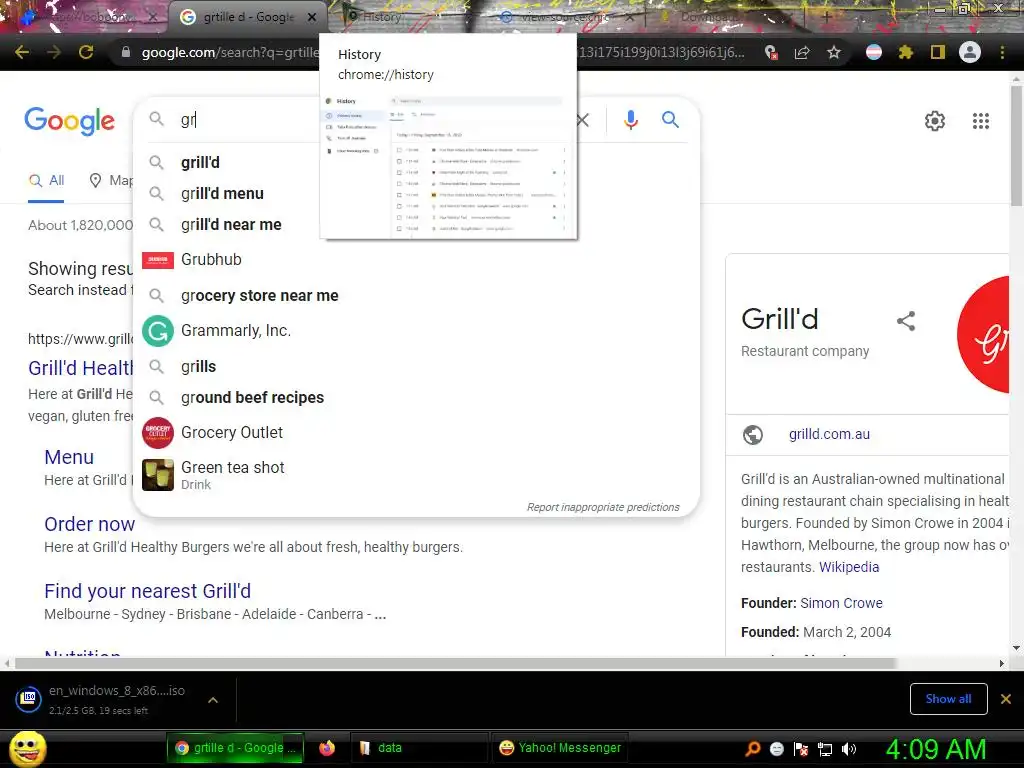
Task: Open the Google apps grid
Action: (x=981, y=121)
